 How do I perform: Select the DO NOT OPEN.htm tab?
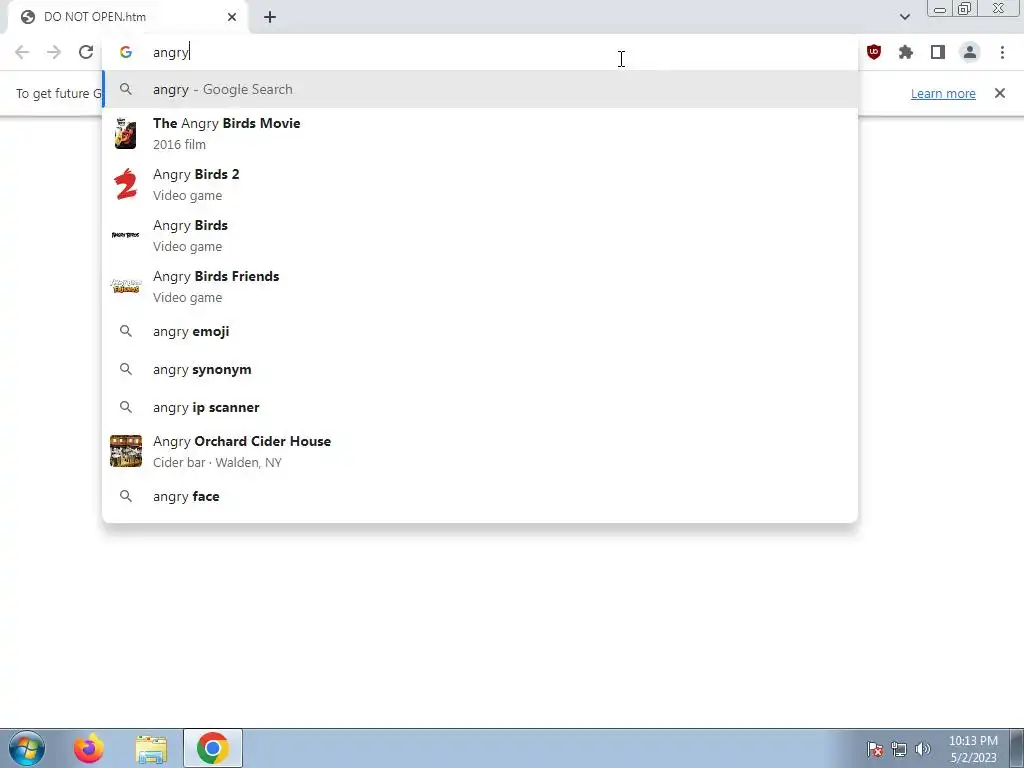128,17
